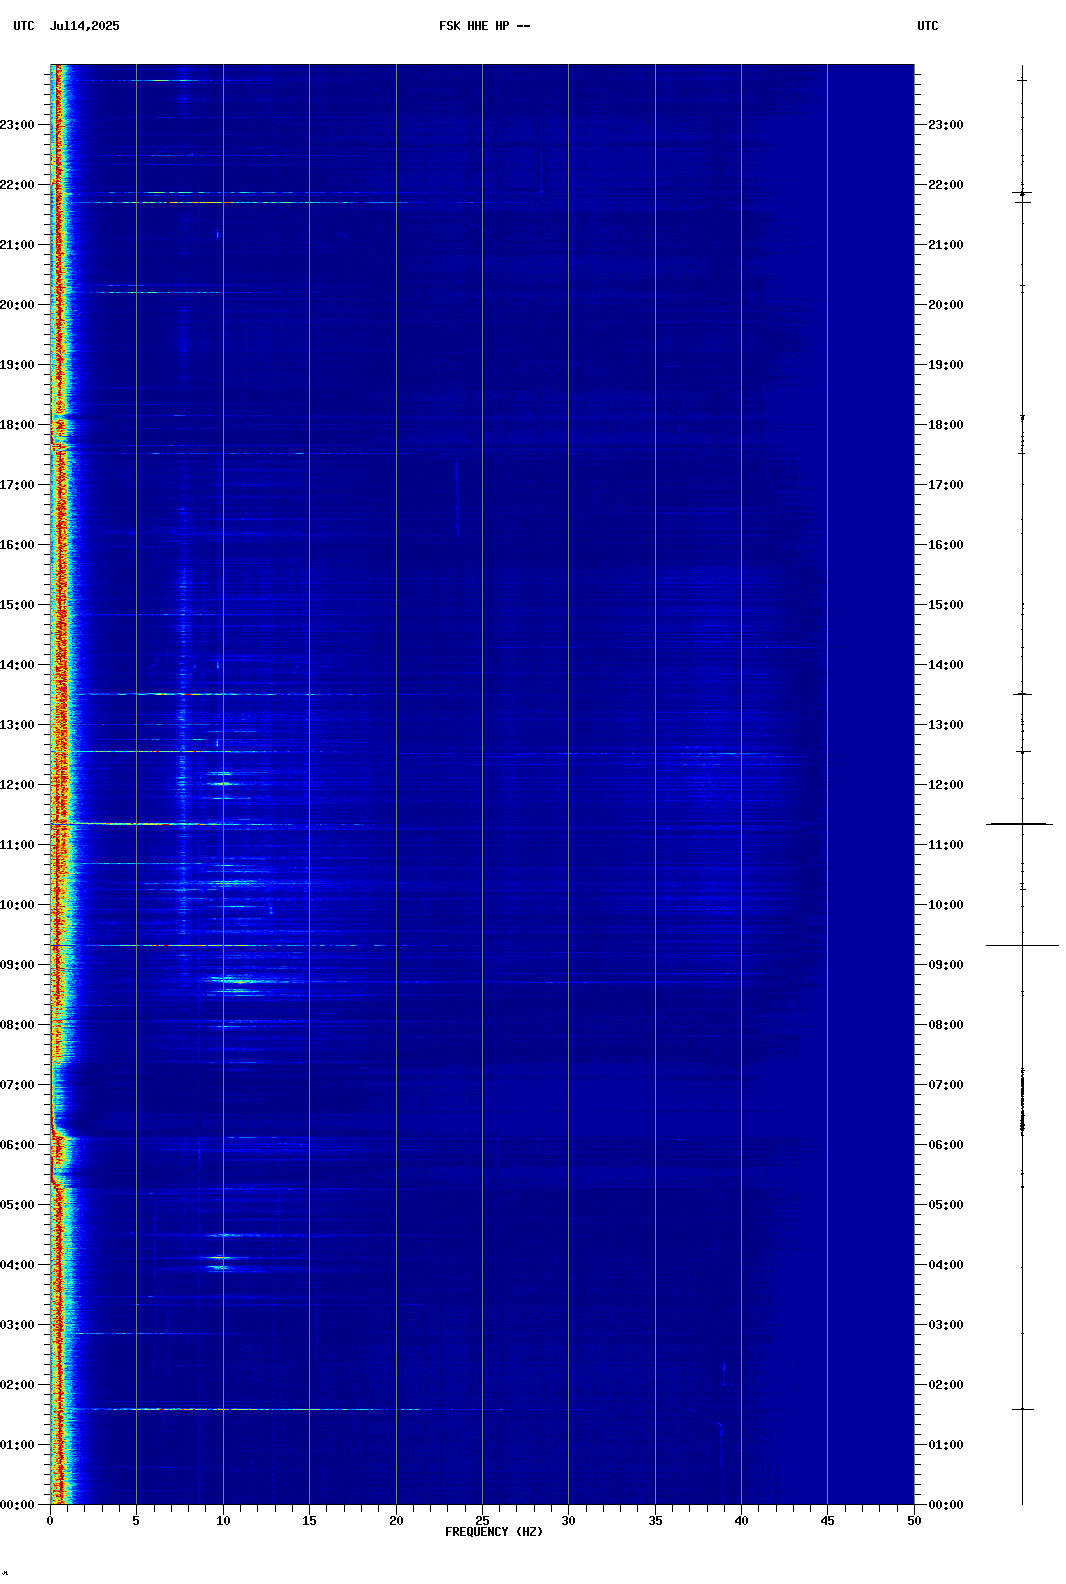This screenshot has height=1584, width=1066.
Task: Click the 'FREQUENCY (HZ)' axis label
Action: pyautogui.click(x=494, y=1532)
